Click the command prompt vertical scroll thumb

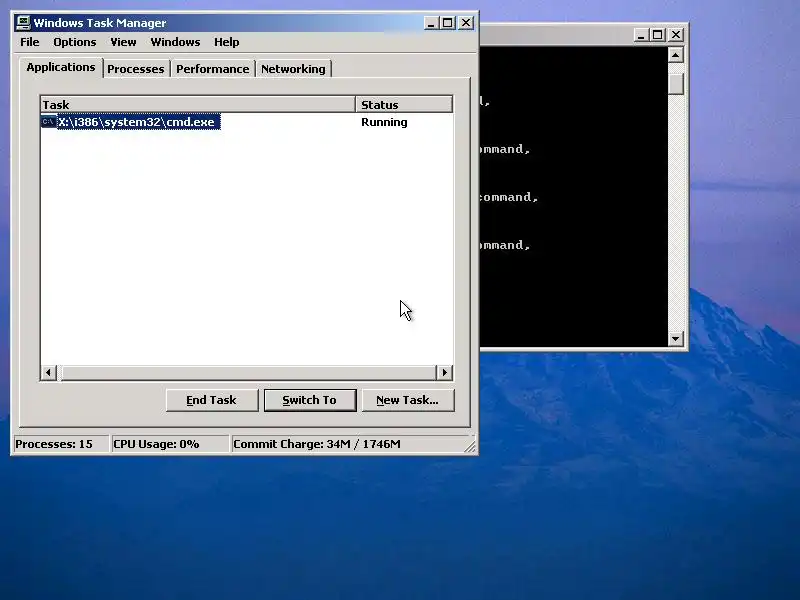(x=676, y=84)
